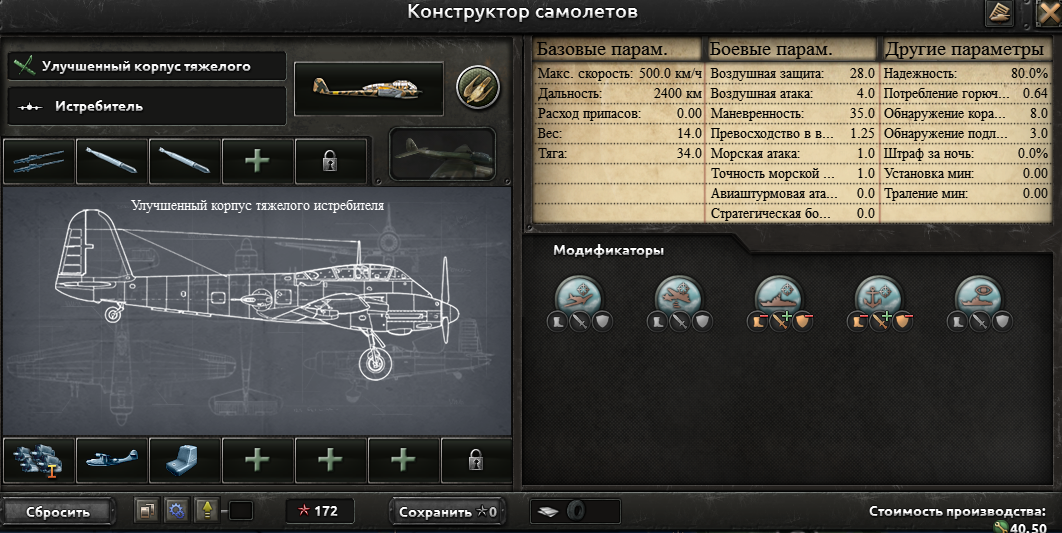Click the yellow upgrade arrow icon
The image size is (1062, 533).
(206, 511)
